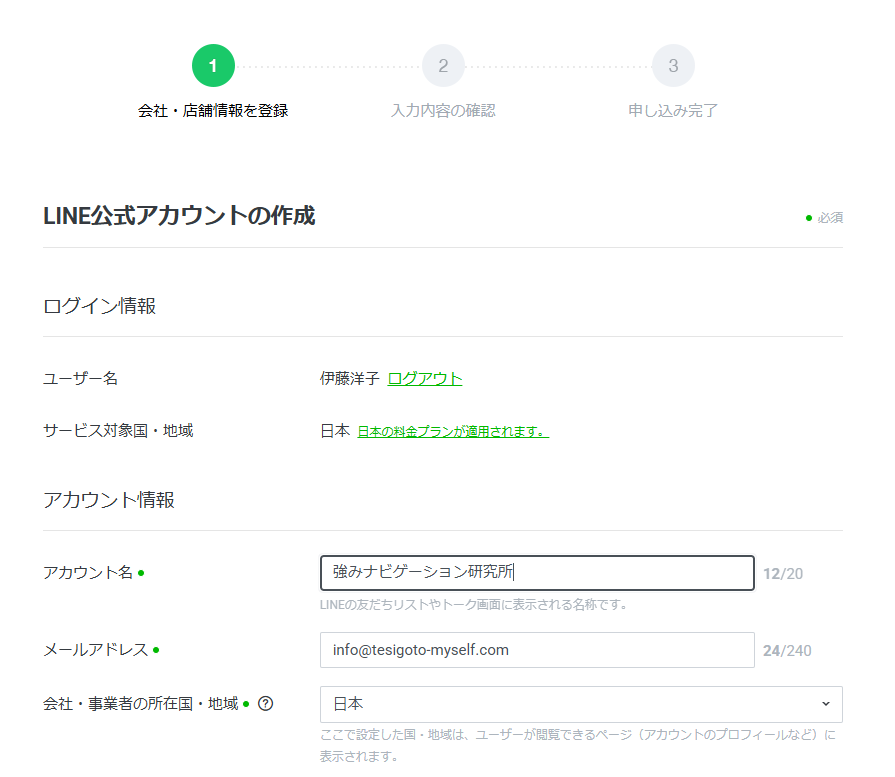Click the アカウント名 field label

point(88,573)
